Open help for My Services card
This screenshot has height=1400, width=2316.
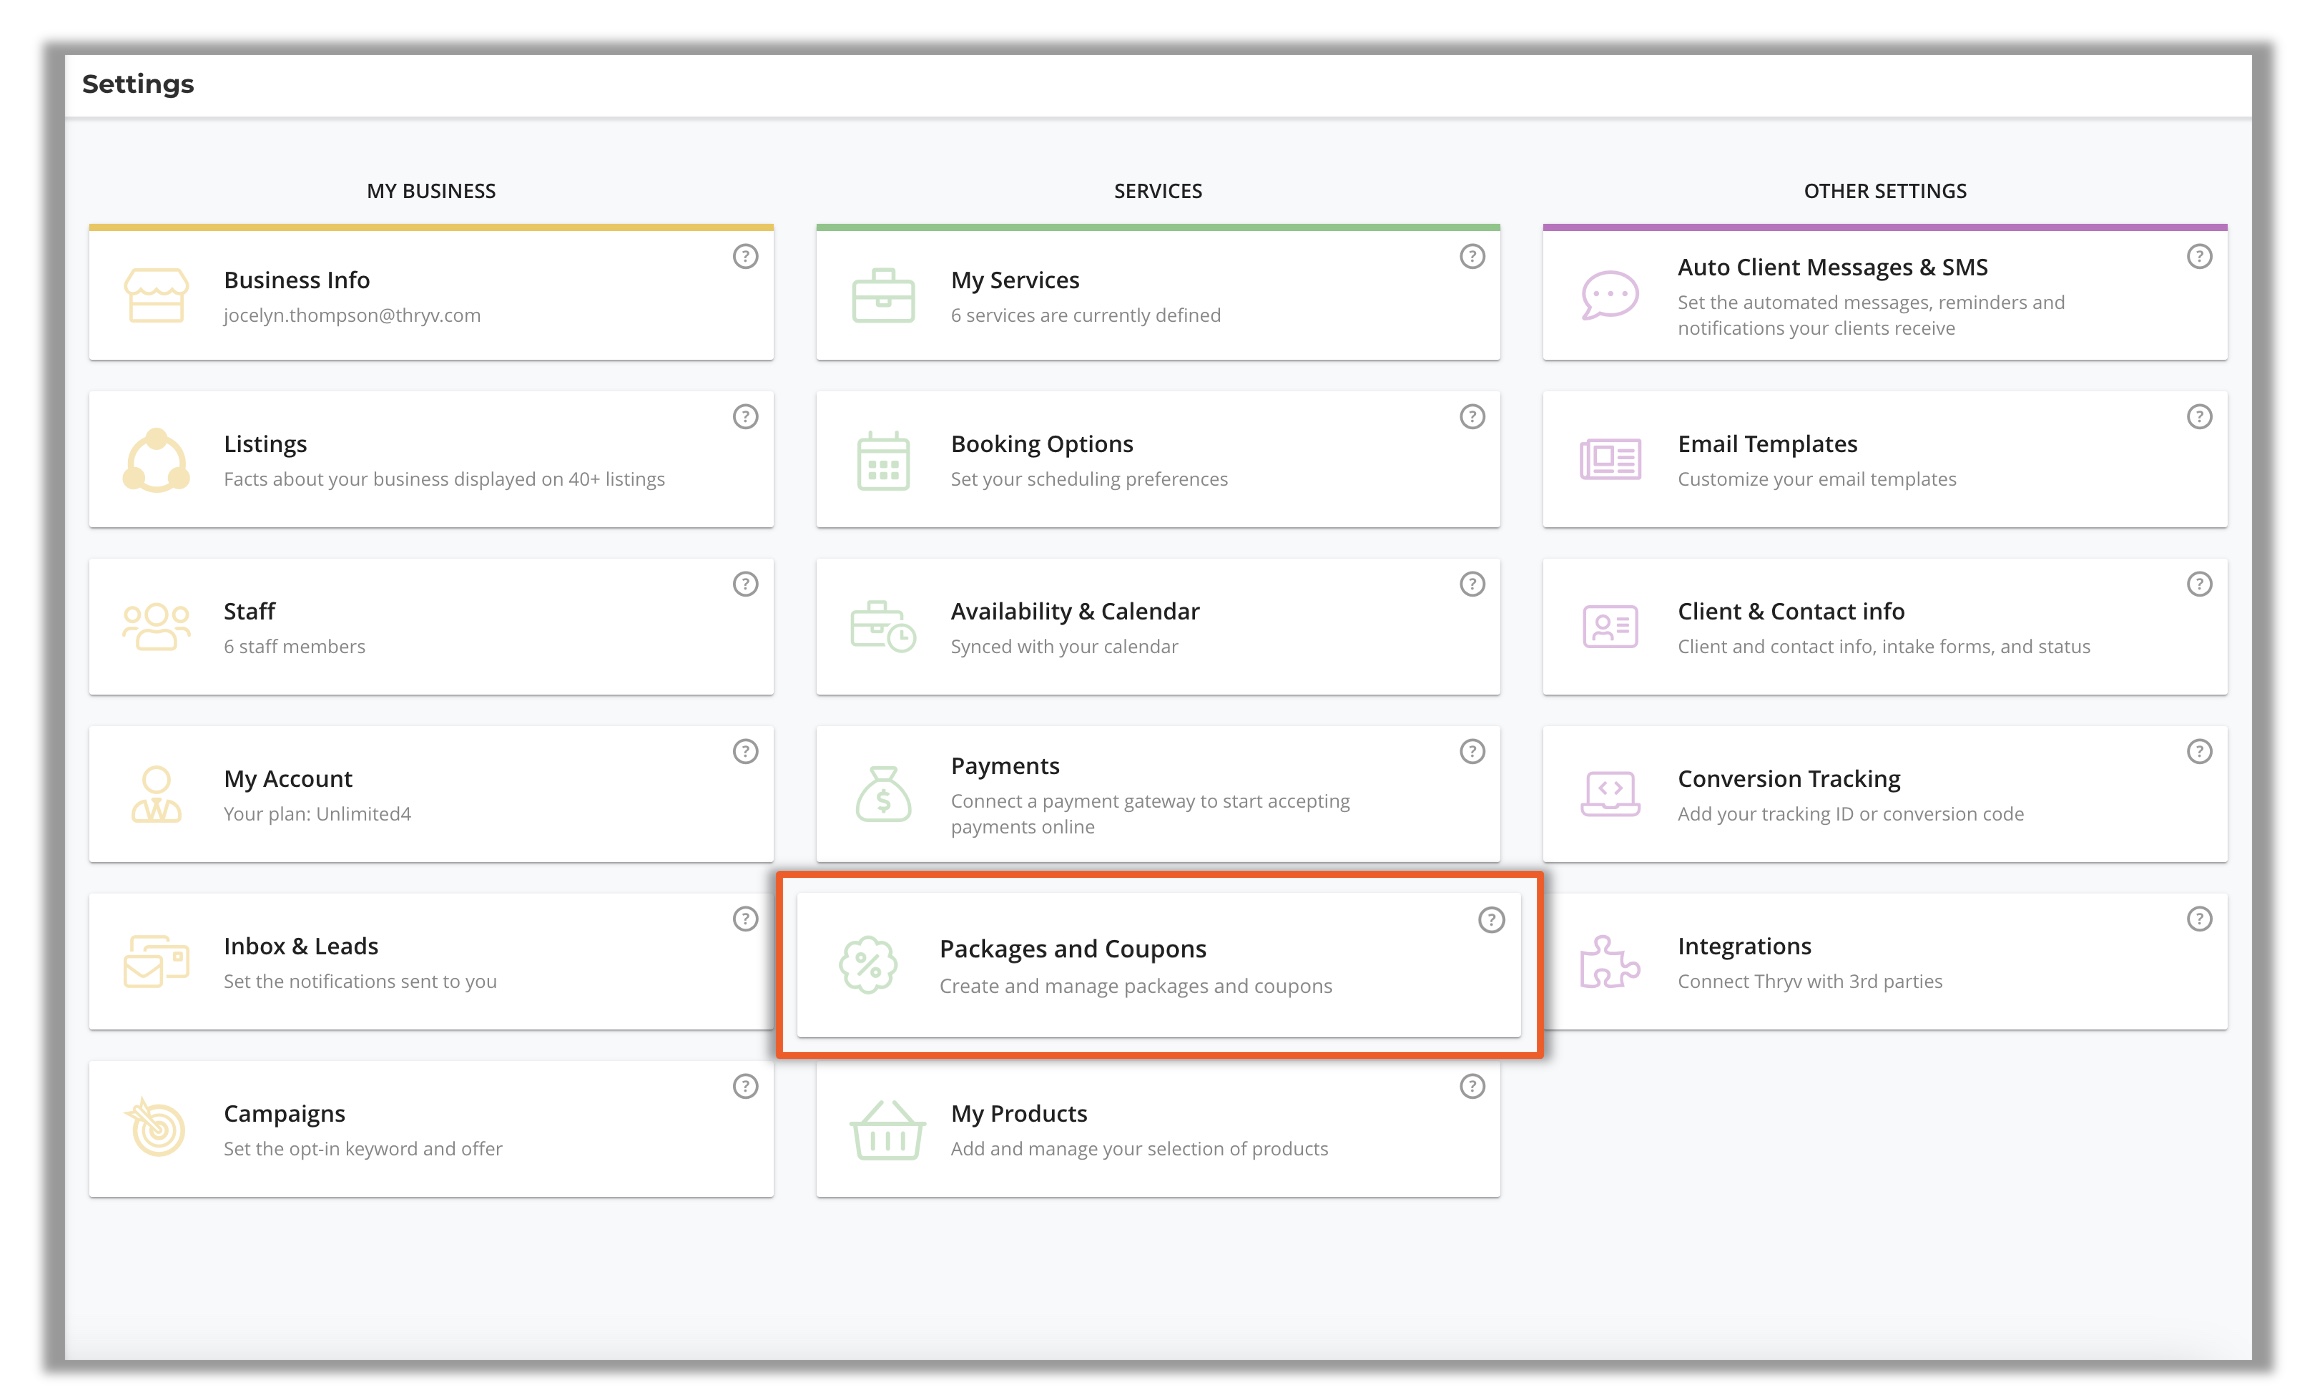[1473, 257]
